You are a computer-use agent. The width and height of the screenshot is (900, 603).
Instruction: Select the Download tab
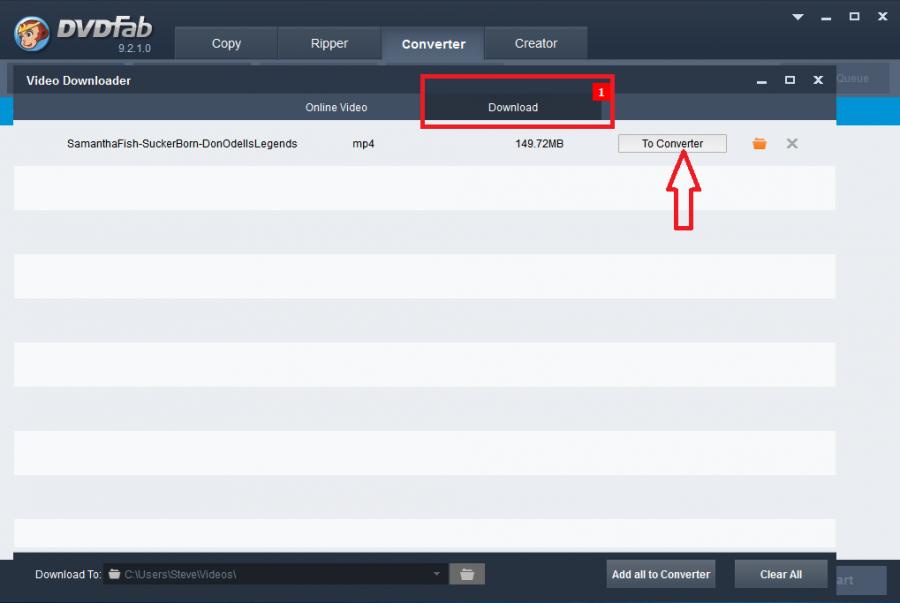click(513, 107)
